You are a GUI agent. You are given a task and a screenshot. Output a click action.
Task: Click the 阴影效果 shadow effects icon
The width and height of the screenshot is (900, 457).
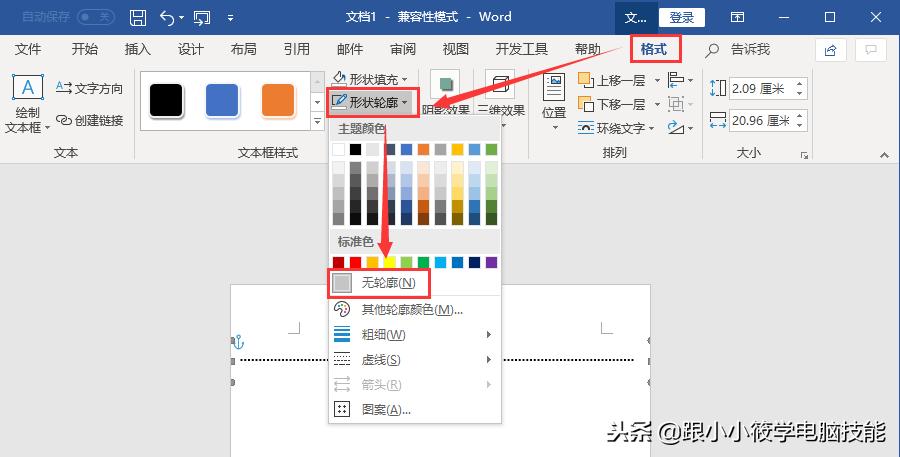pyautogui.click(x=445, y=85)
